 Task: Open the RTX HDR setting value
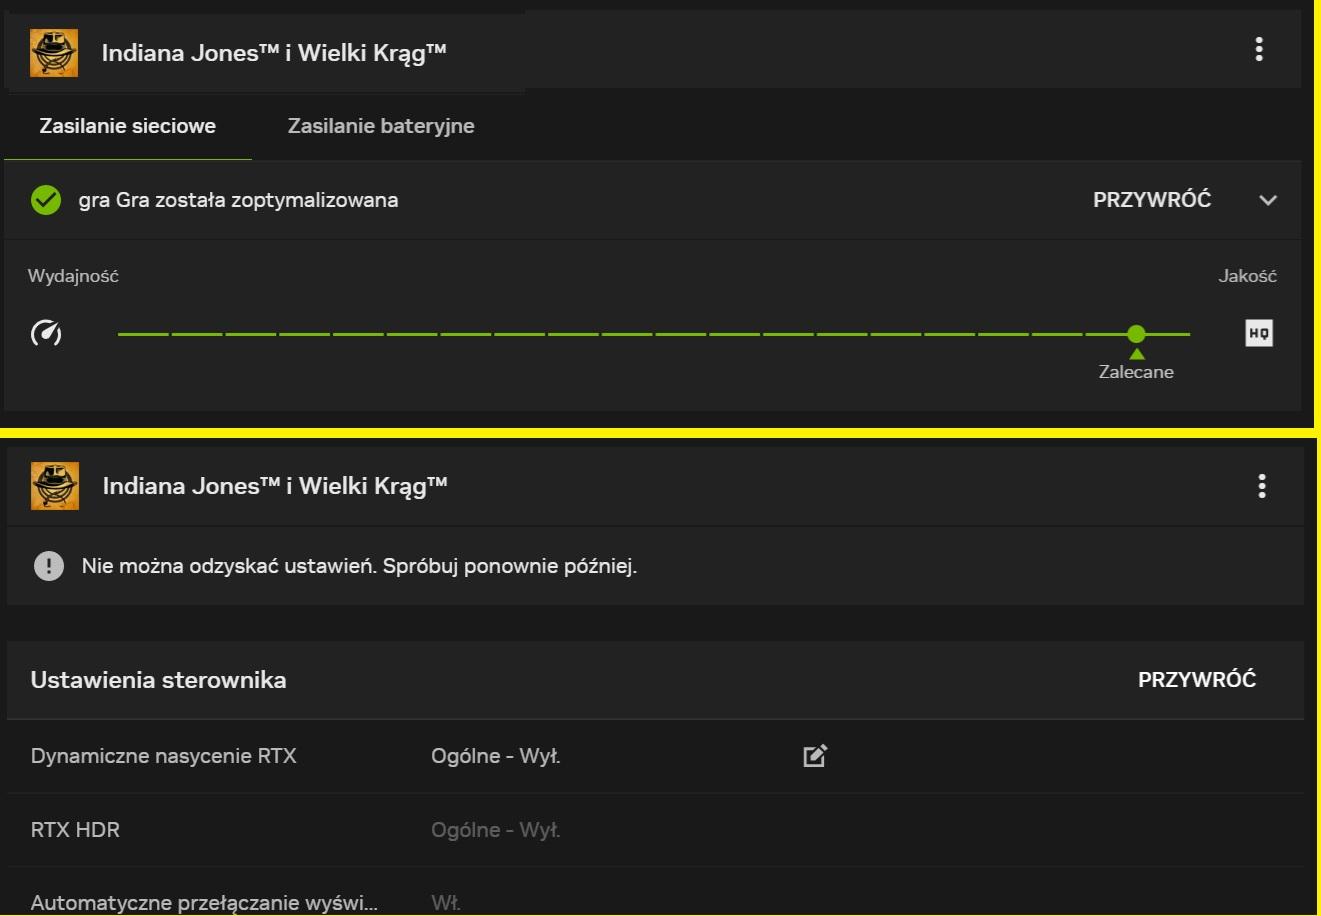tap(495, 830)
